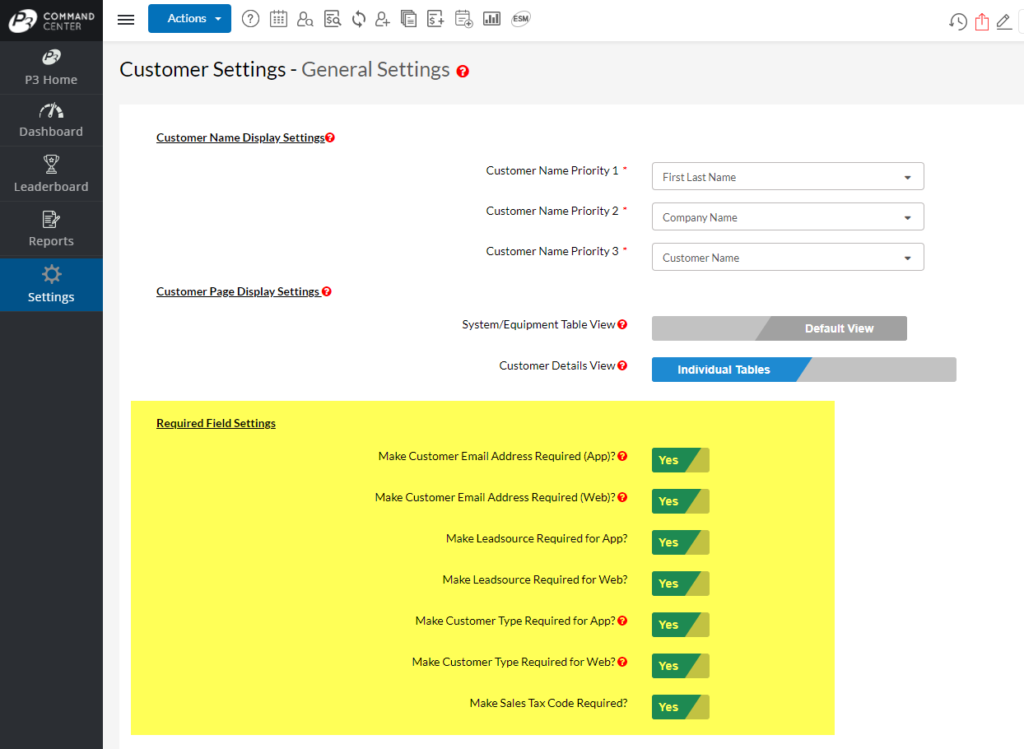Expand the Customer Name Priority 3 dropdown
This screenshot has width=1024, height=749.
(x=787, y=256)
